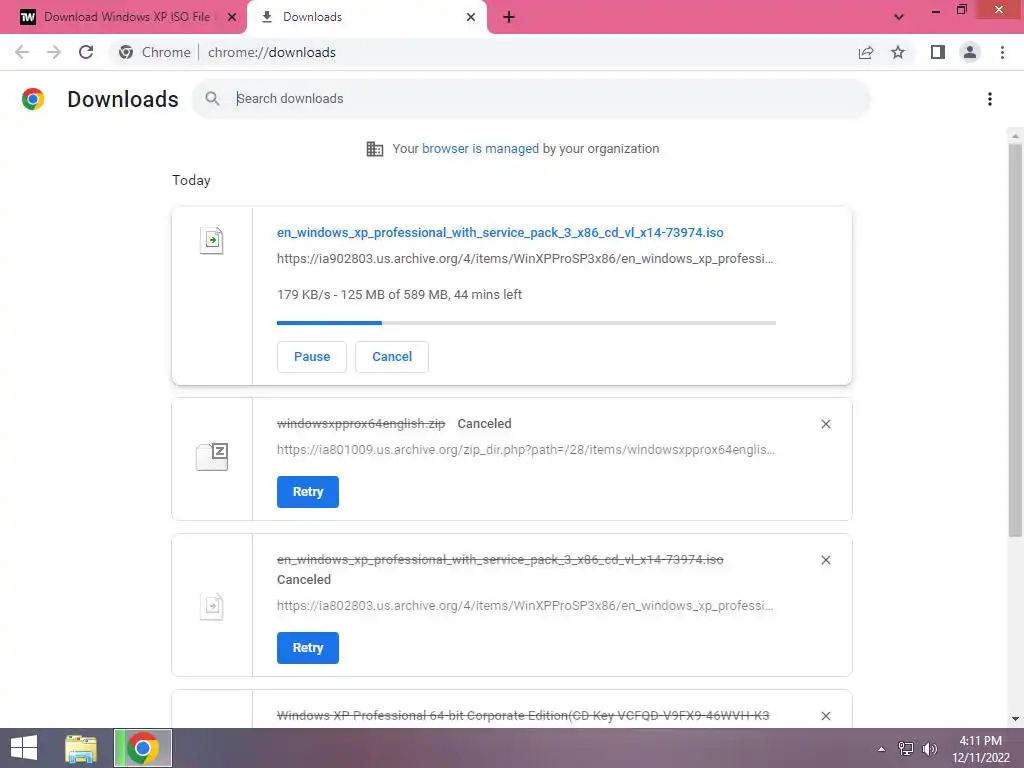Click the managed organization building icon
The height and width of the screenshot is (768, 1024).
375,149
